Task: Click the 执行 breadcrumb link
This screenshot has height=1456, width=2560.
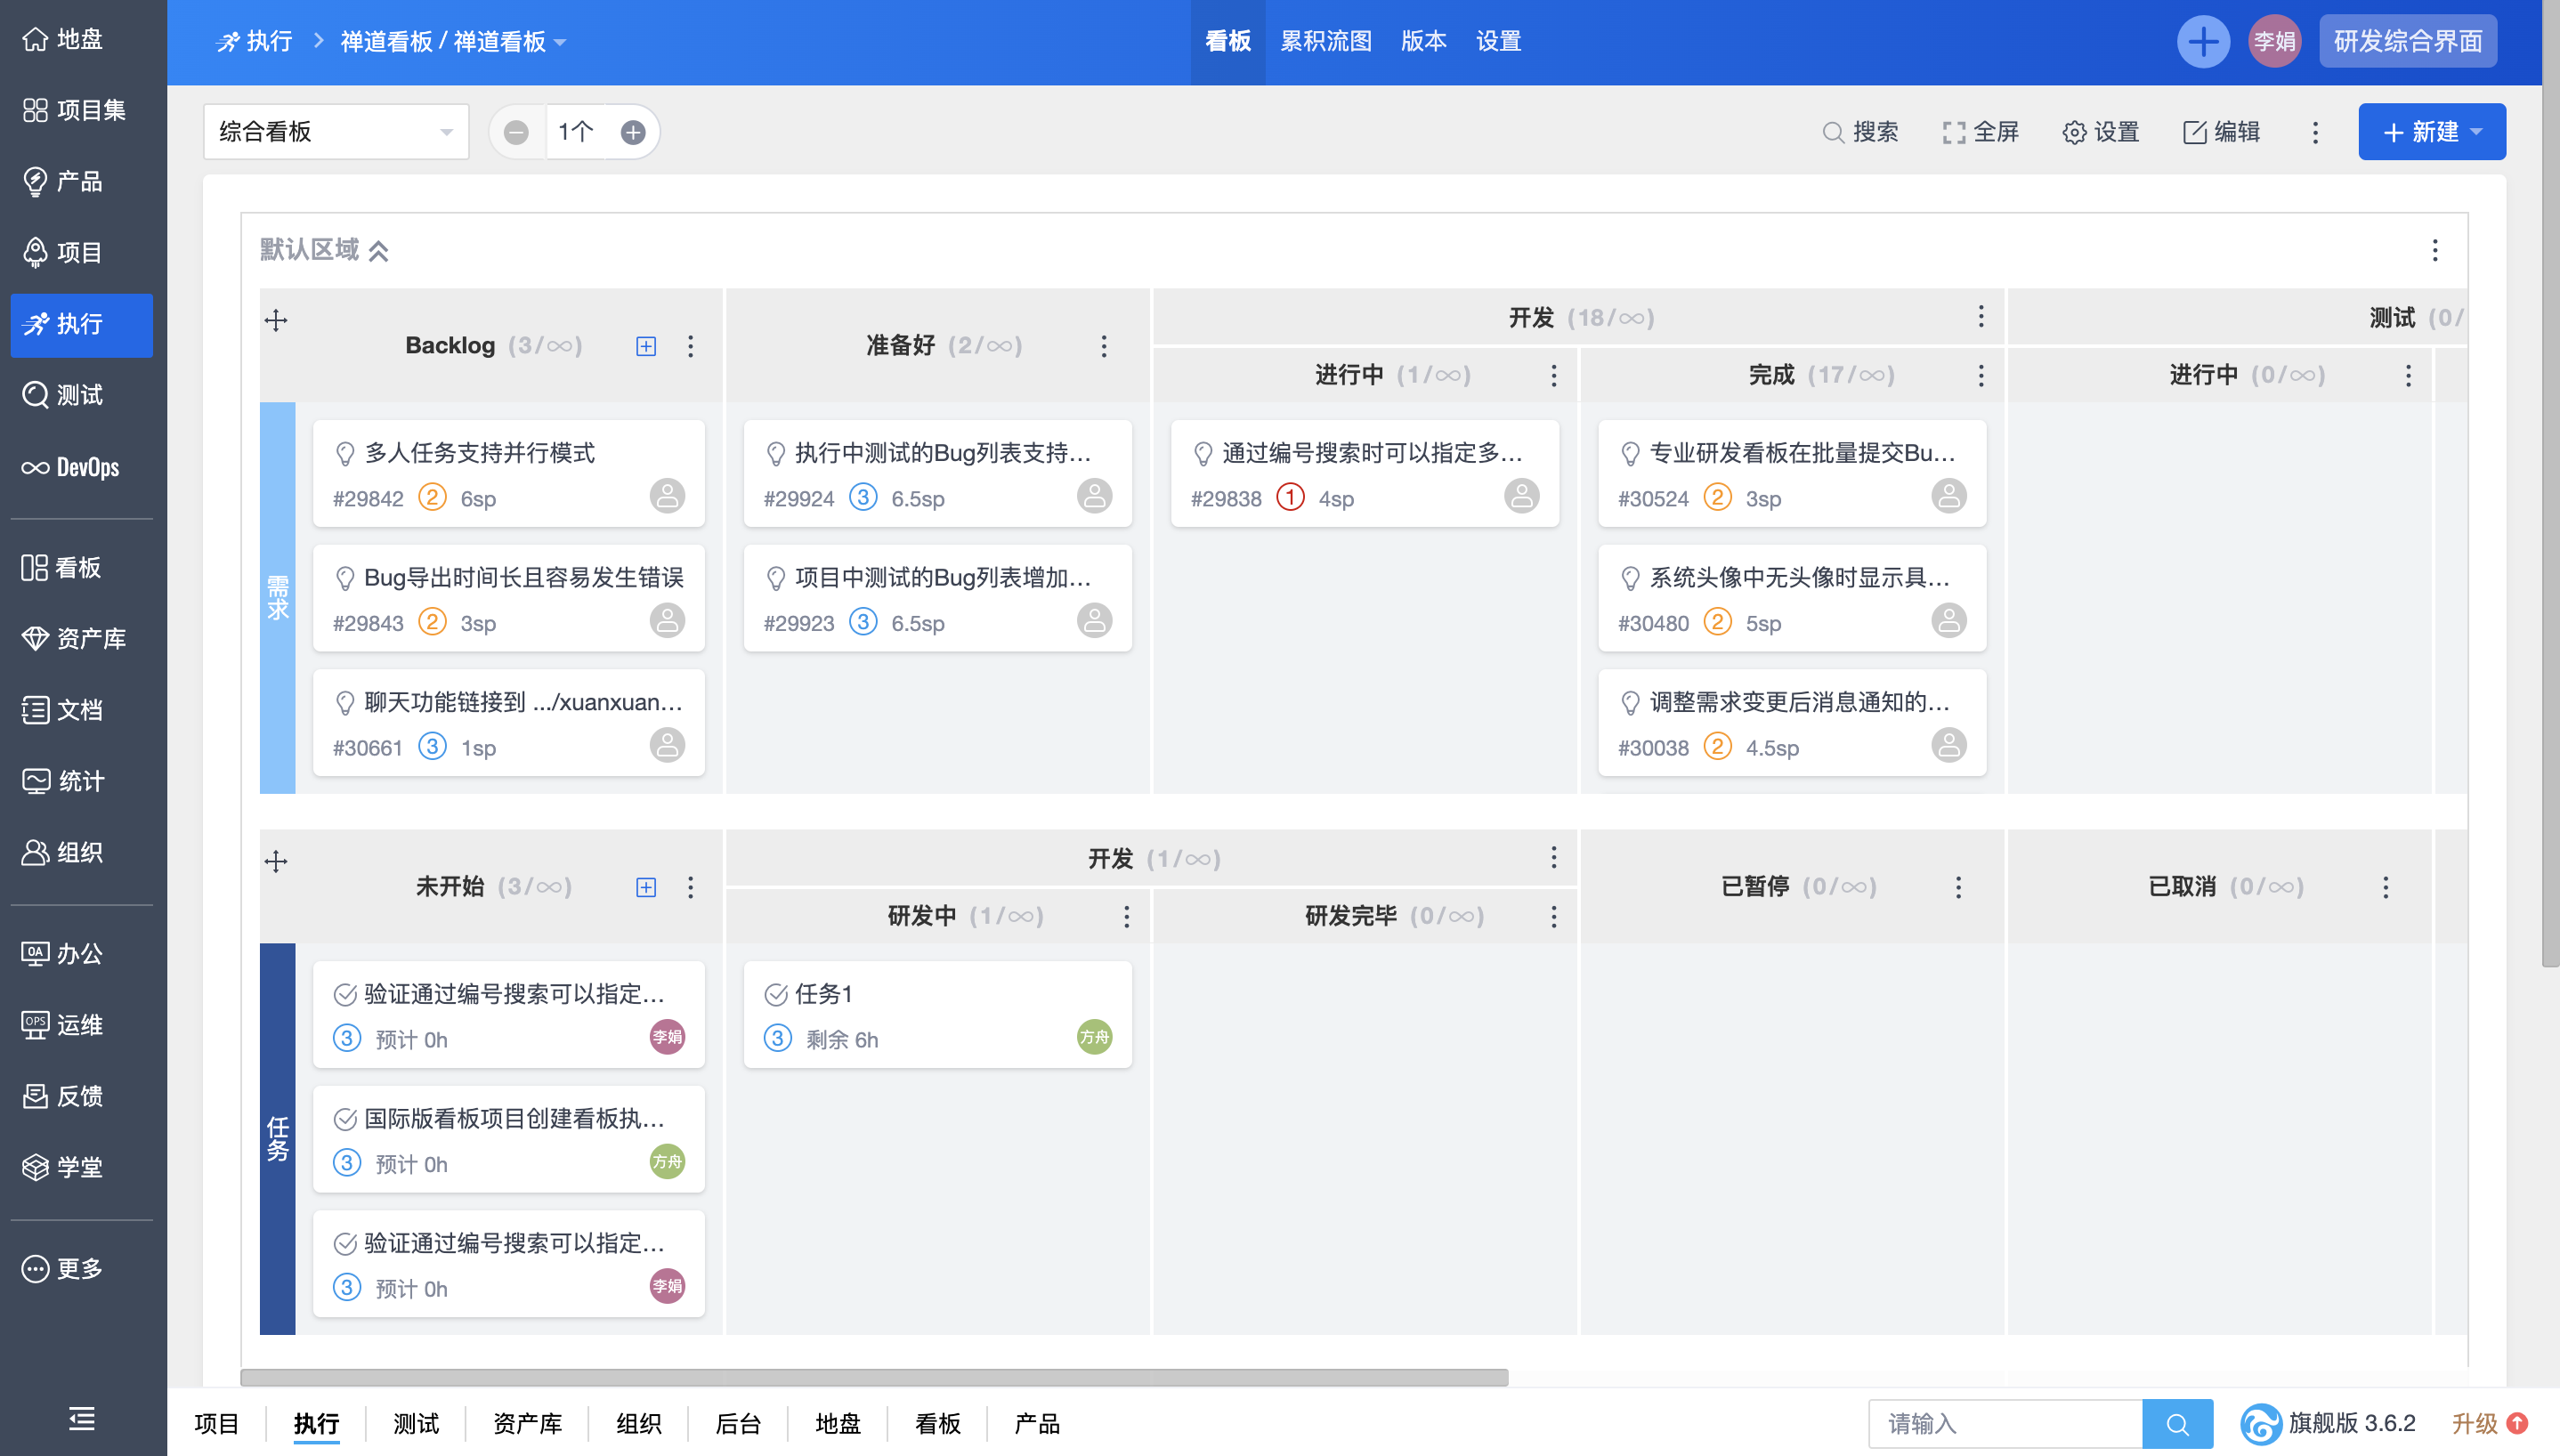Action: point(255,42)
